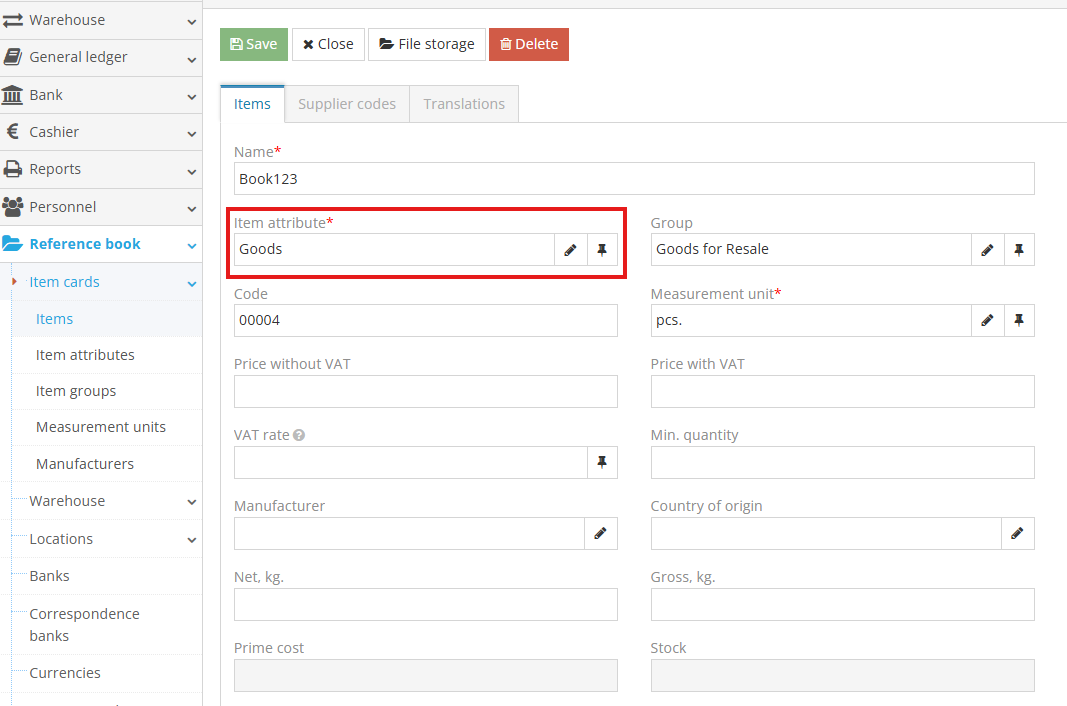The height and width of the screenshot is (706, 1067).
Task: Click the Cashier euro icon in sidebar
Action: coord(14,132)
